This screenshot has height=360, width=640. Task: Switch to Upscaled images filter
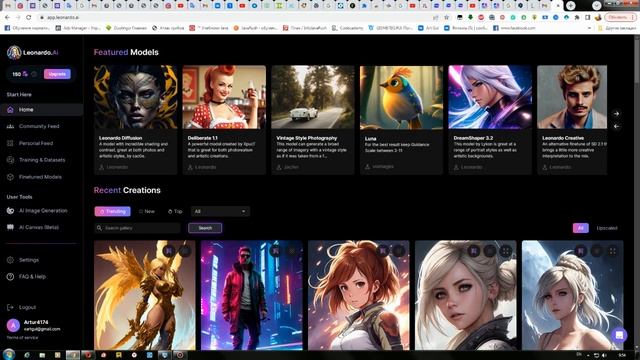[607, 228]
